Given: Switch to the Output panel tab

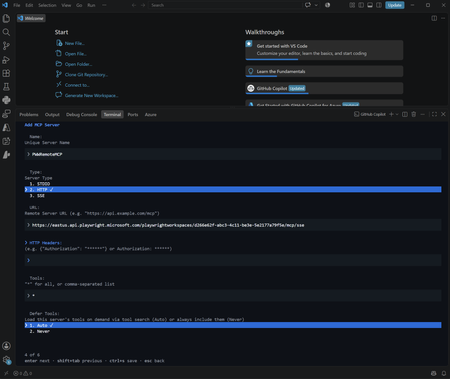Looking at the screenshot, I should pos(52,114).
